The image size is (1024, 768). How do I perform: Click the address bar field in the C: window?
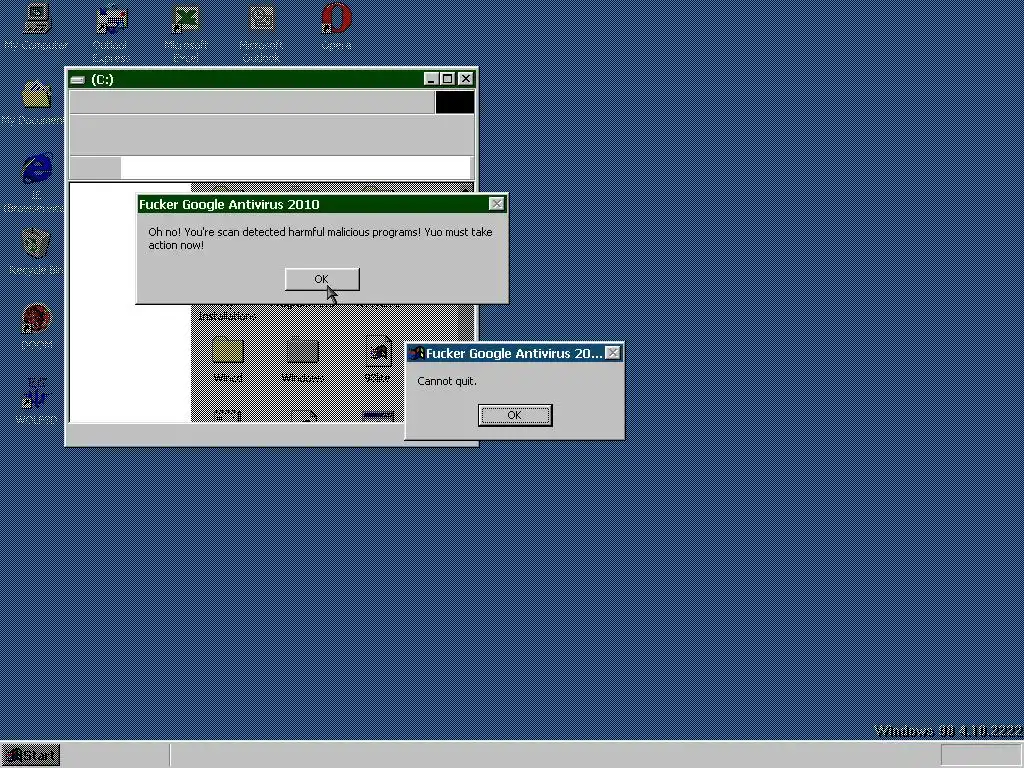[x=295, y=168]
